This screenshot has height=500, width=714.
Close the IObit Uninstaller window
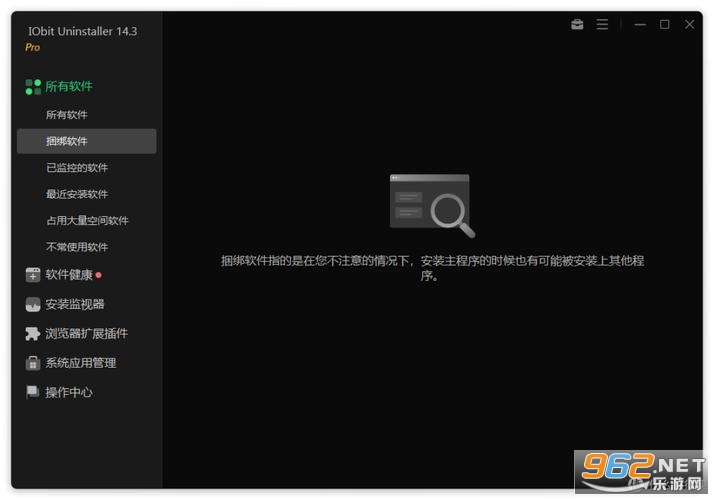click(x=689, y=24)
